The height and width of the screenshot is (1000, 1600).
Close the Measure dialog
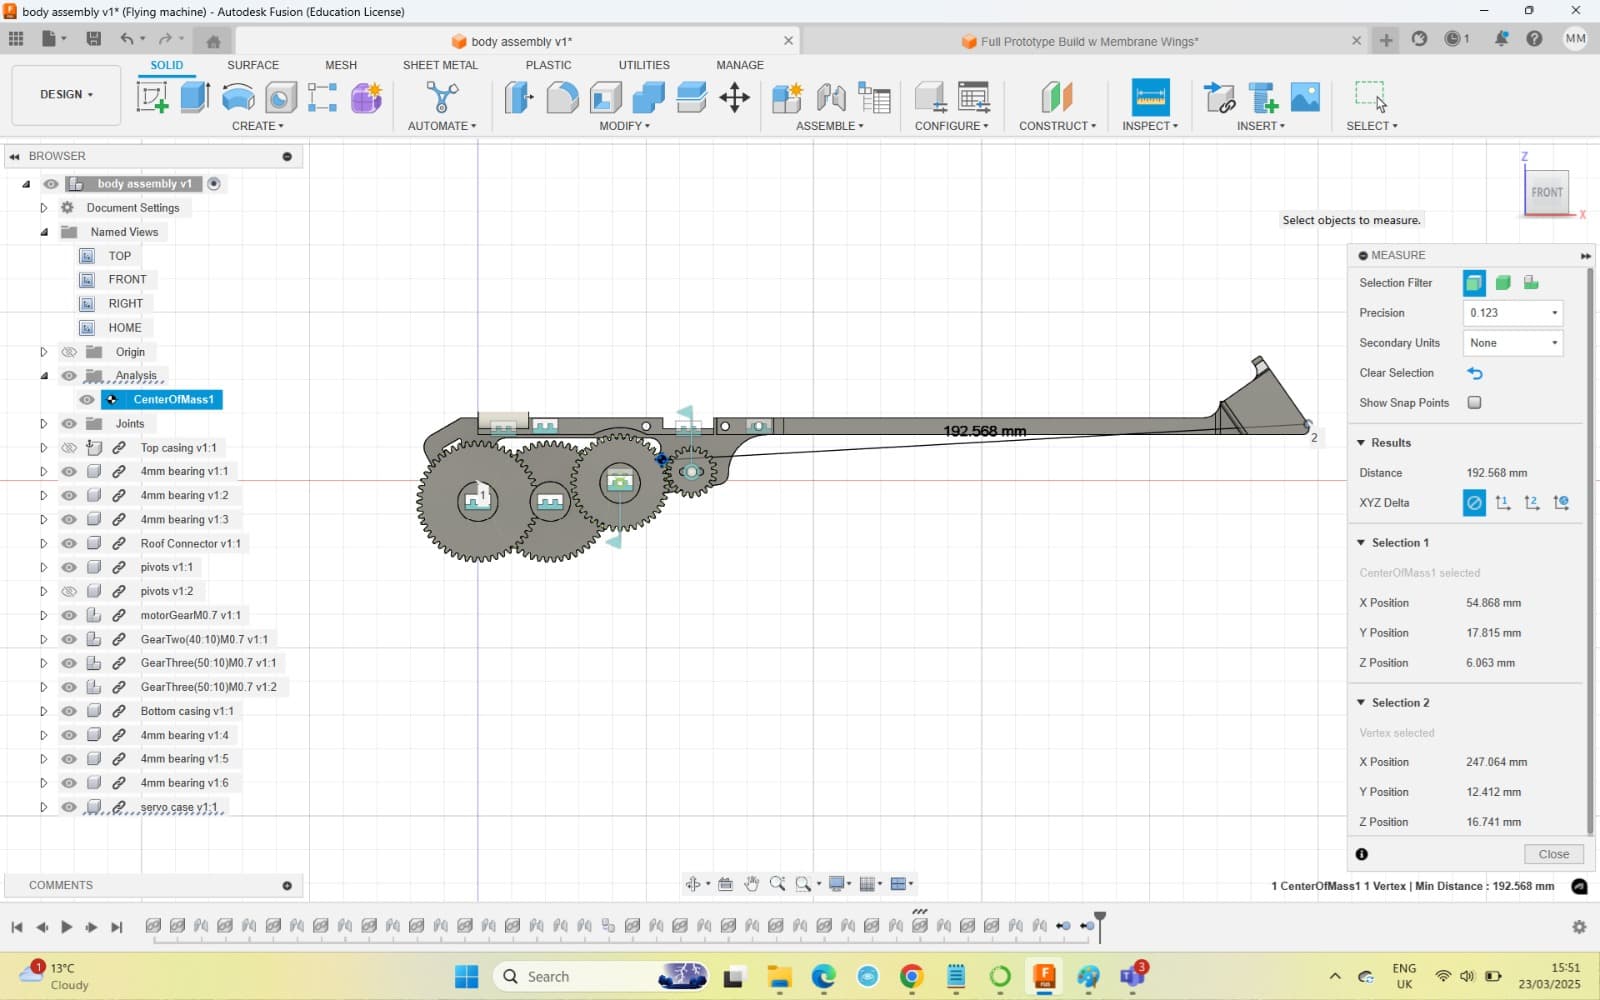point(1553,854)
